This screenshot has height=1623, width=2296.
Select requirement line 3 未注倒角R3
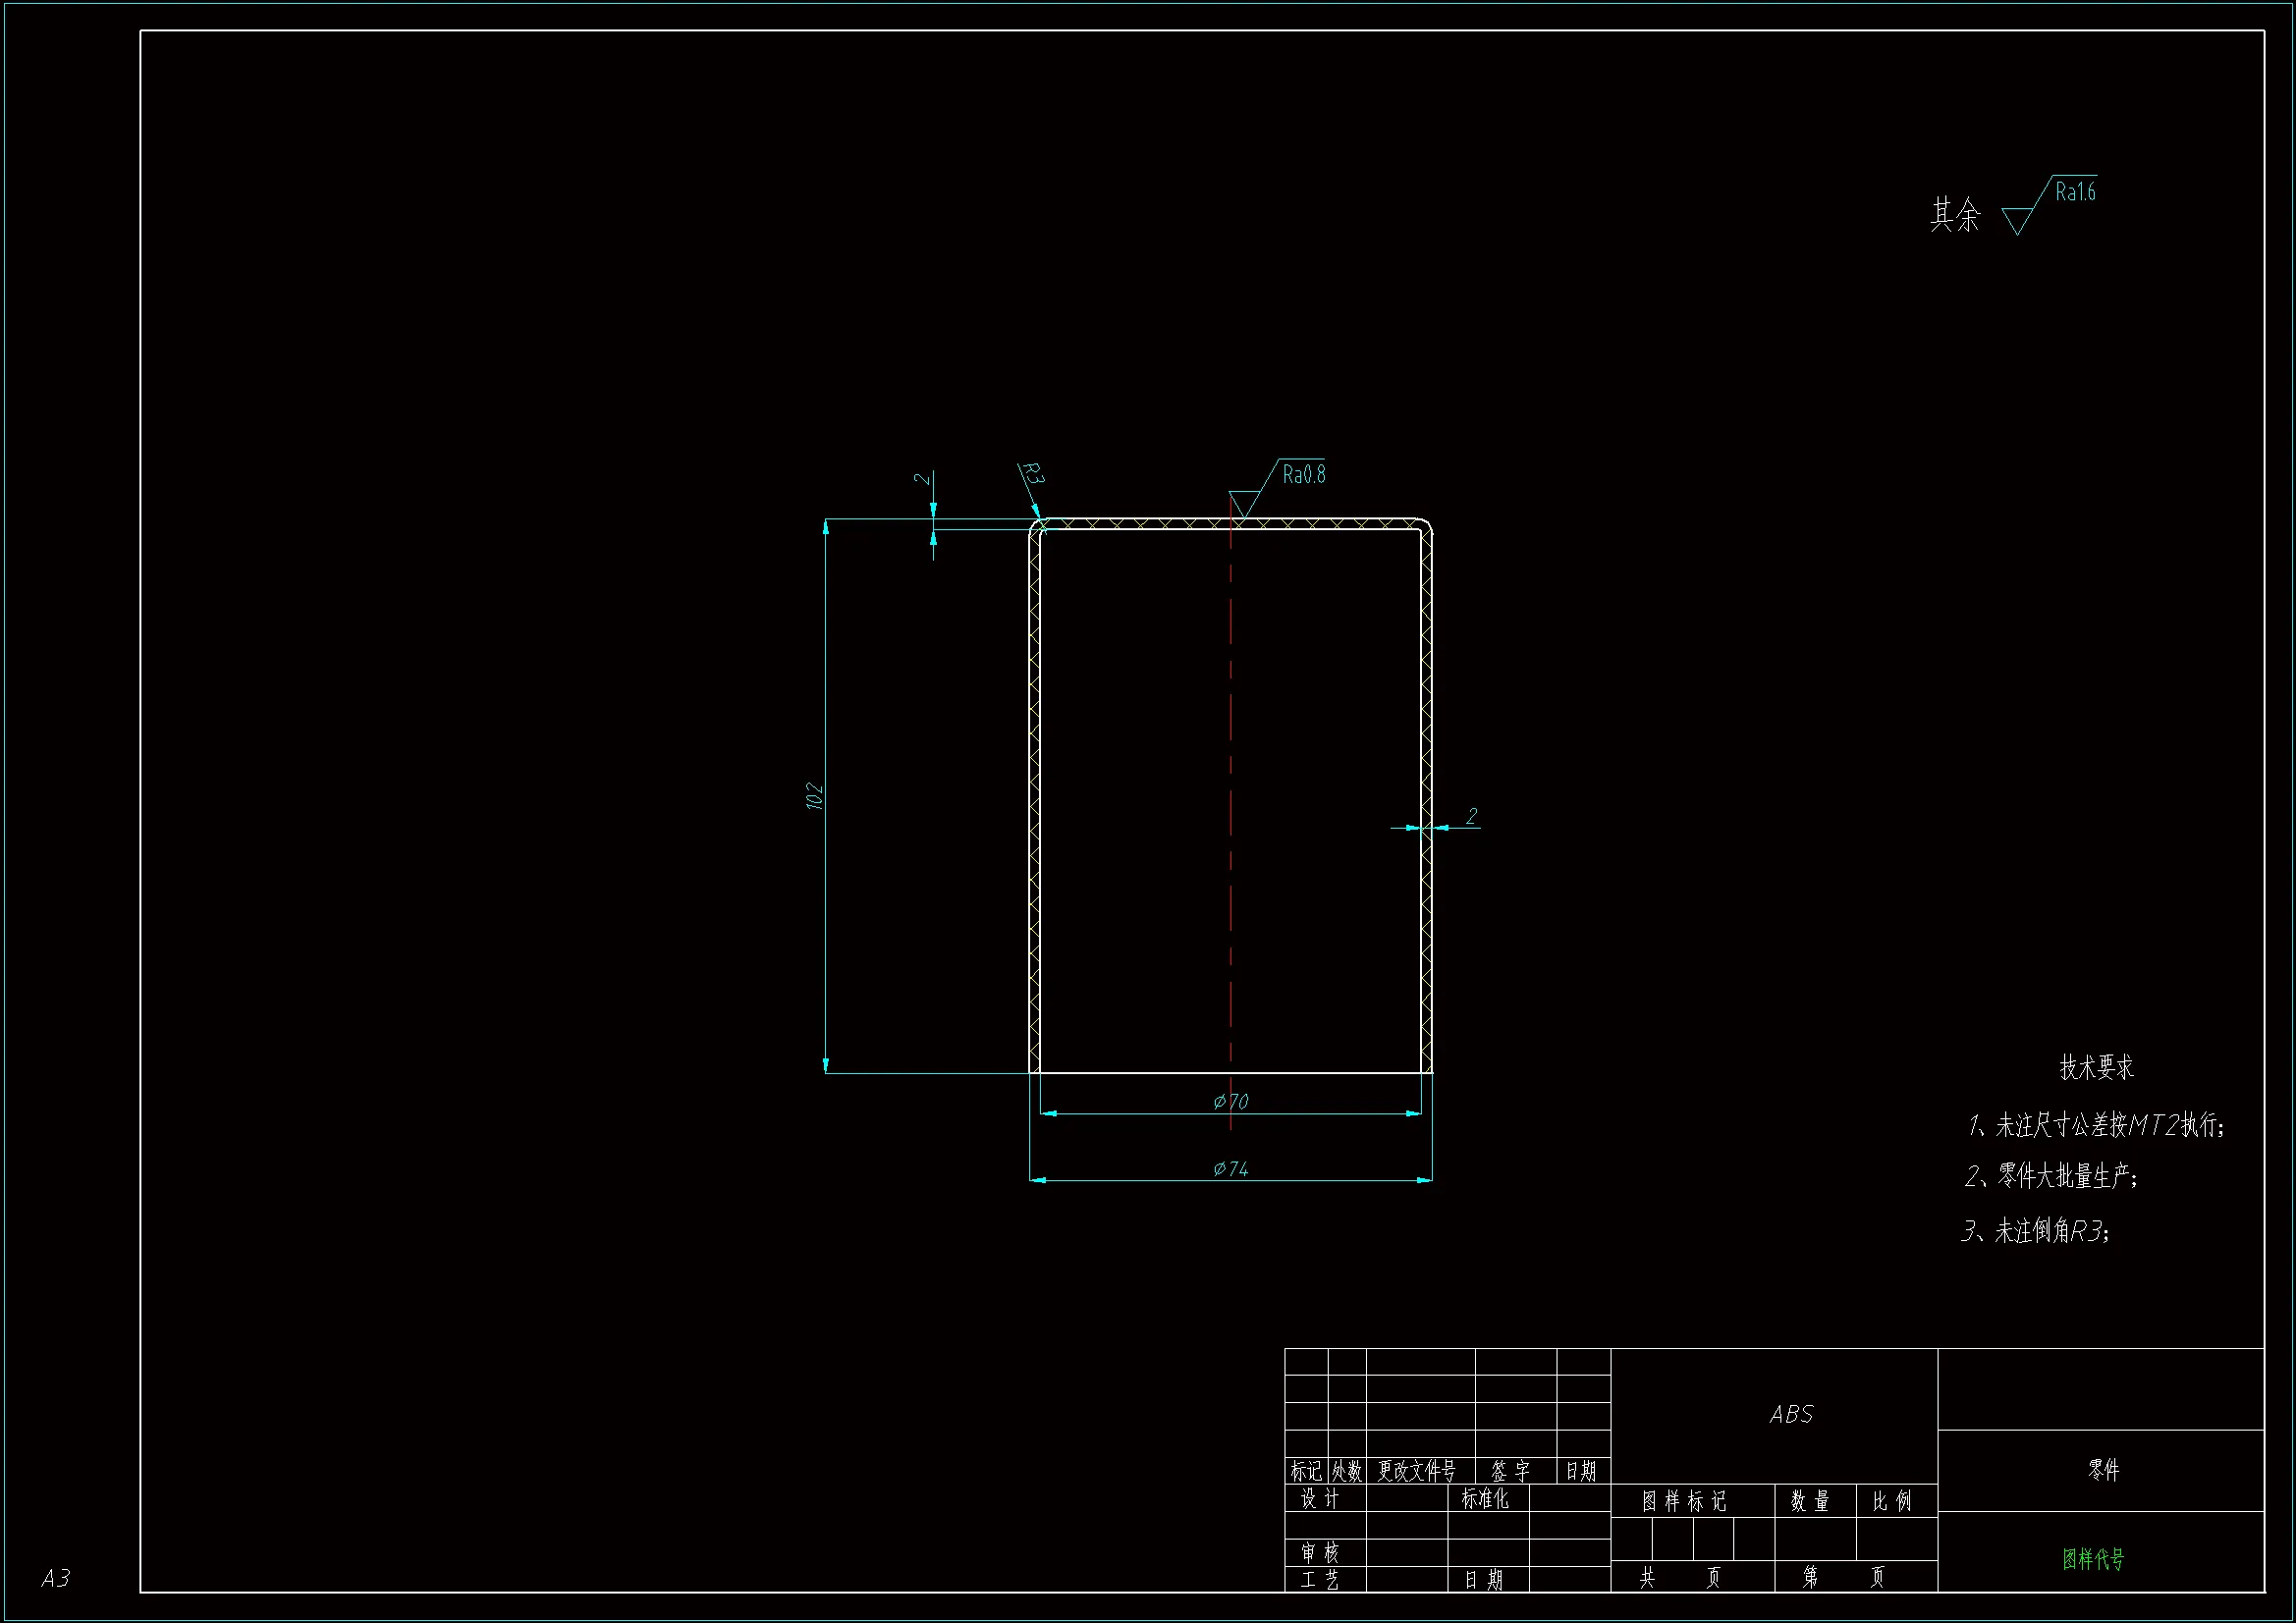[x=2036, y=1231]
